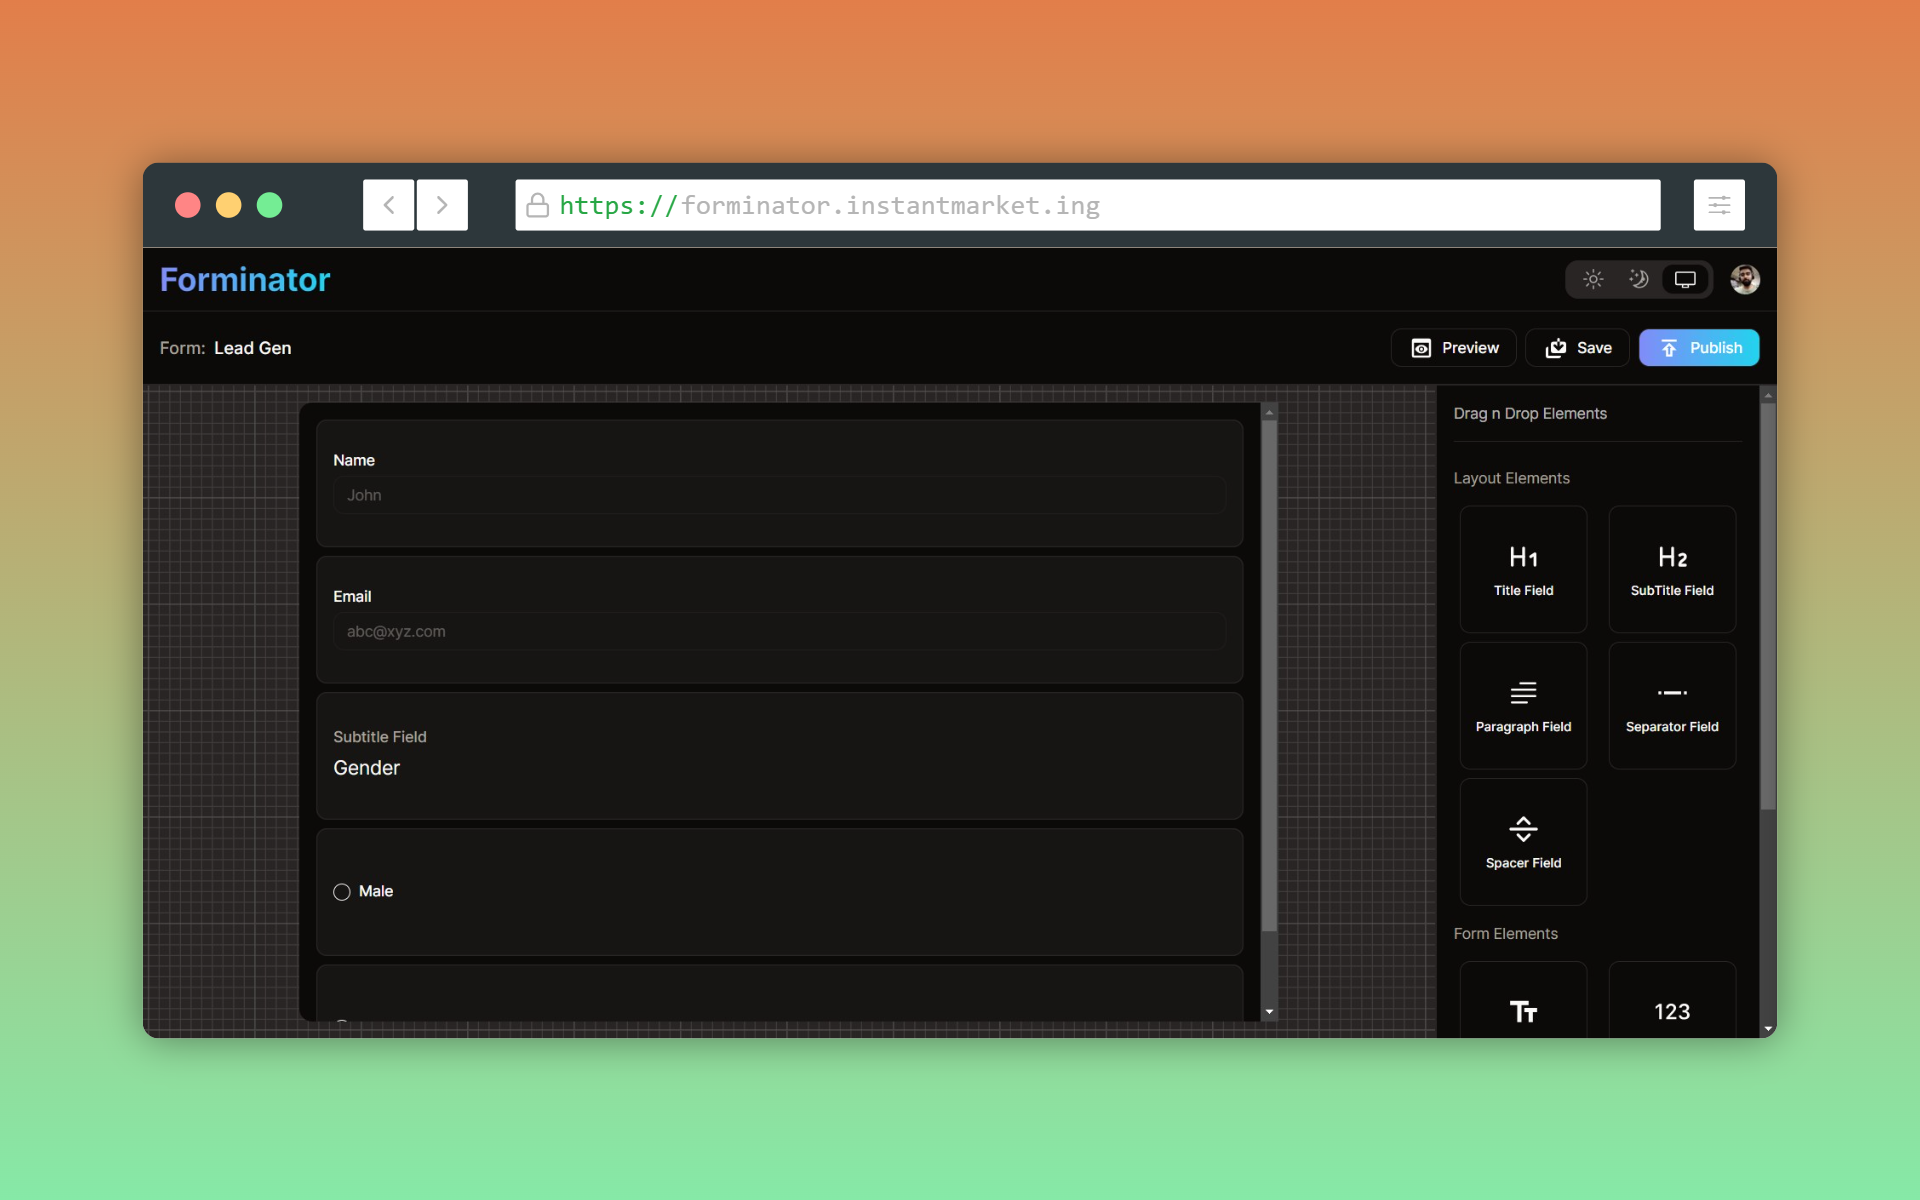The width and height of the screenshot is (1920, 1200).
Task: Click the Forminator logo link
Action: 245,280
